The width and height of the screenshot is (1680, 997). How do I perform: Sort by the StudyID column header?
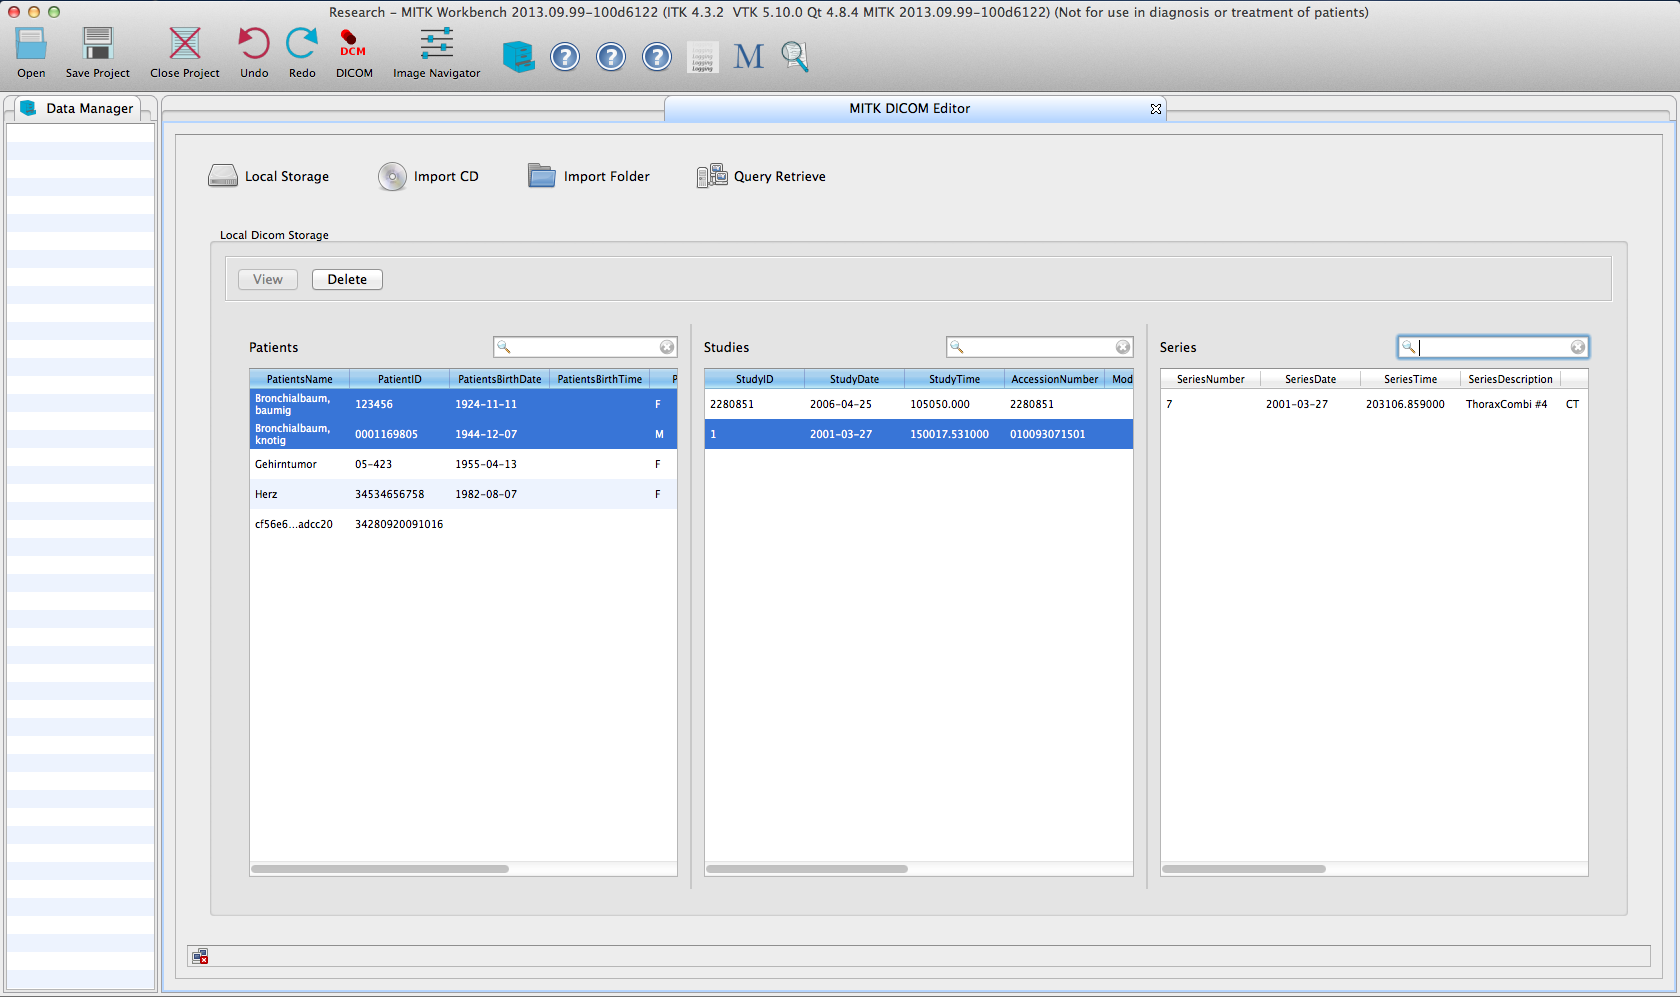(755, 379)
